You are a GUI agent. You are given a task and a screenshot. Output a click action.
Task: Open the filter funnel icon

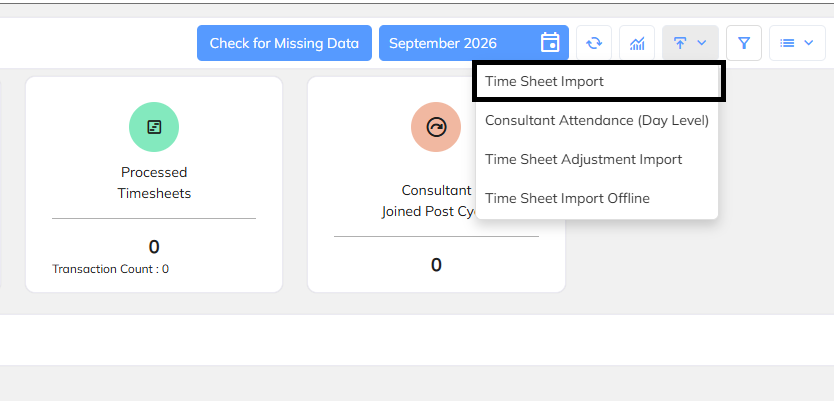click(744, 43)
